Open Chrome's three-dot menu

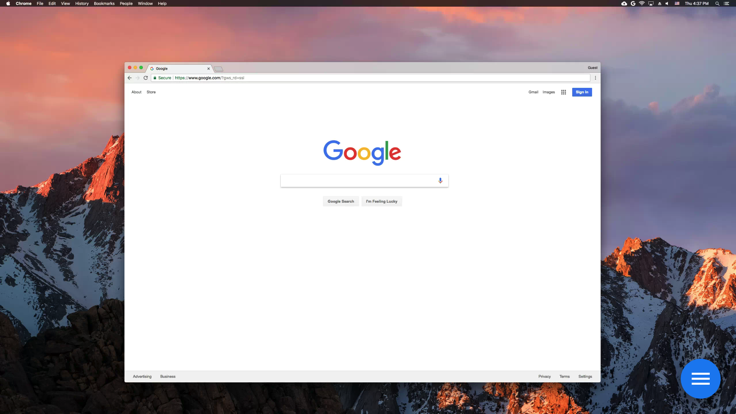coord(595,78)
